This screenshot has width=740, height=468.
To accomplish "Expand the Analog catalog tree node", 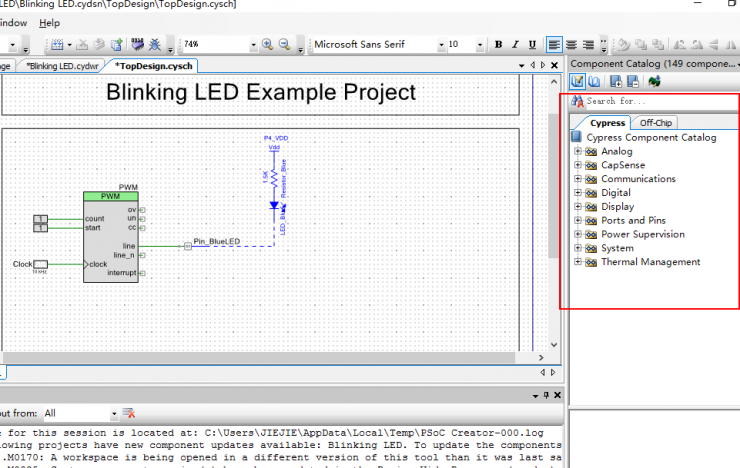I will pos(577,152).
